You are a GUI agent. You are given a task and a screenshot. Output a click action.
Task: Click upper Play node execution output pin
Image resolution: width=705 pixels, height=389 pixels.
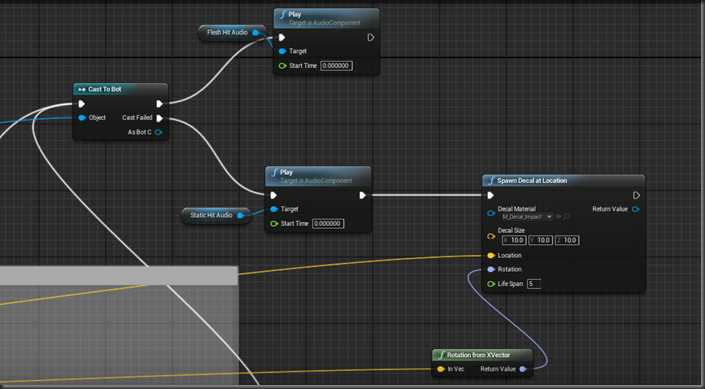tap(370, 37)
